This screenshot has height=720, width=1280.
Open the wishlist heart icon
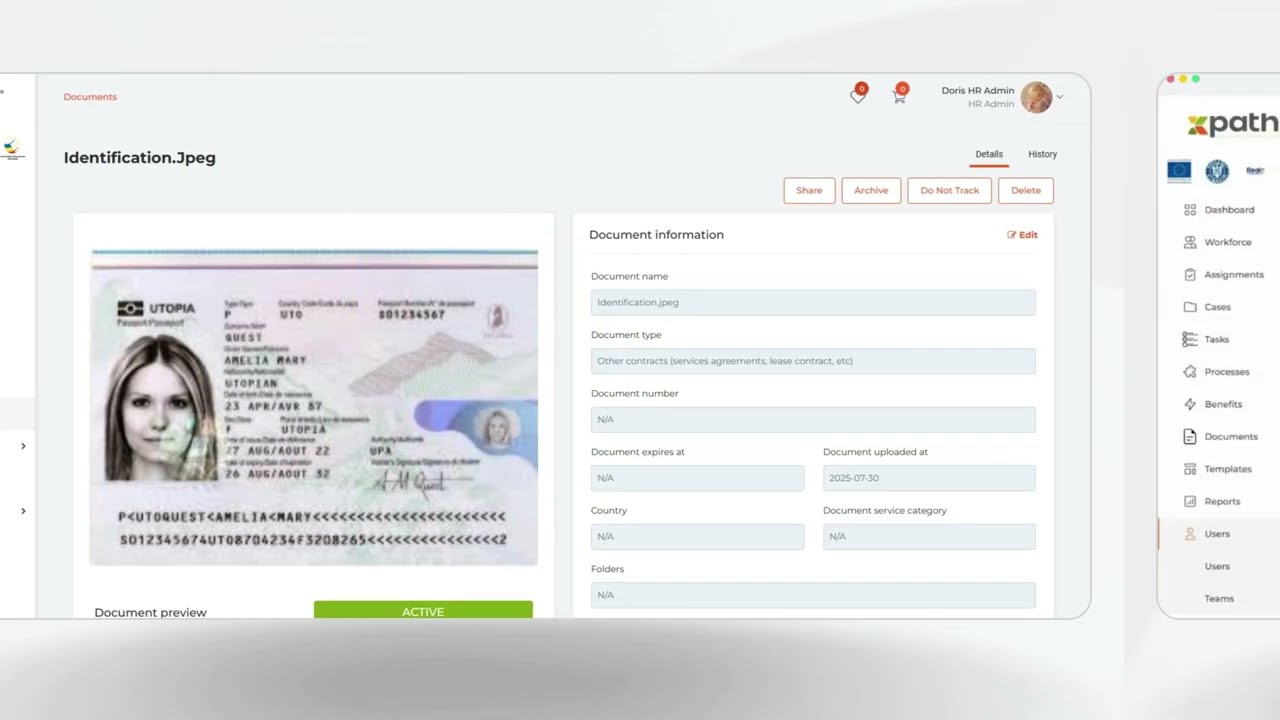[857, 97]
